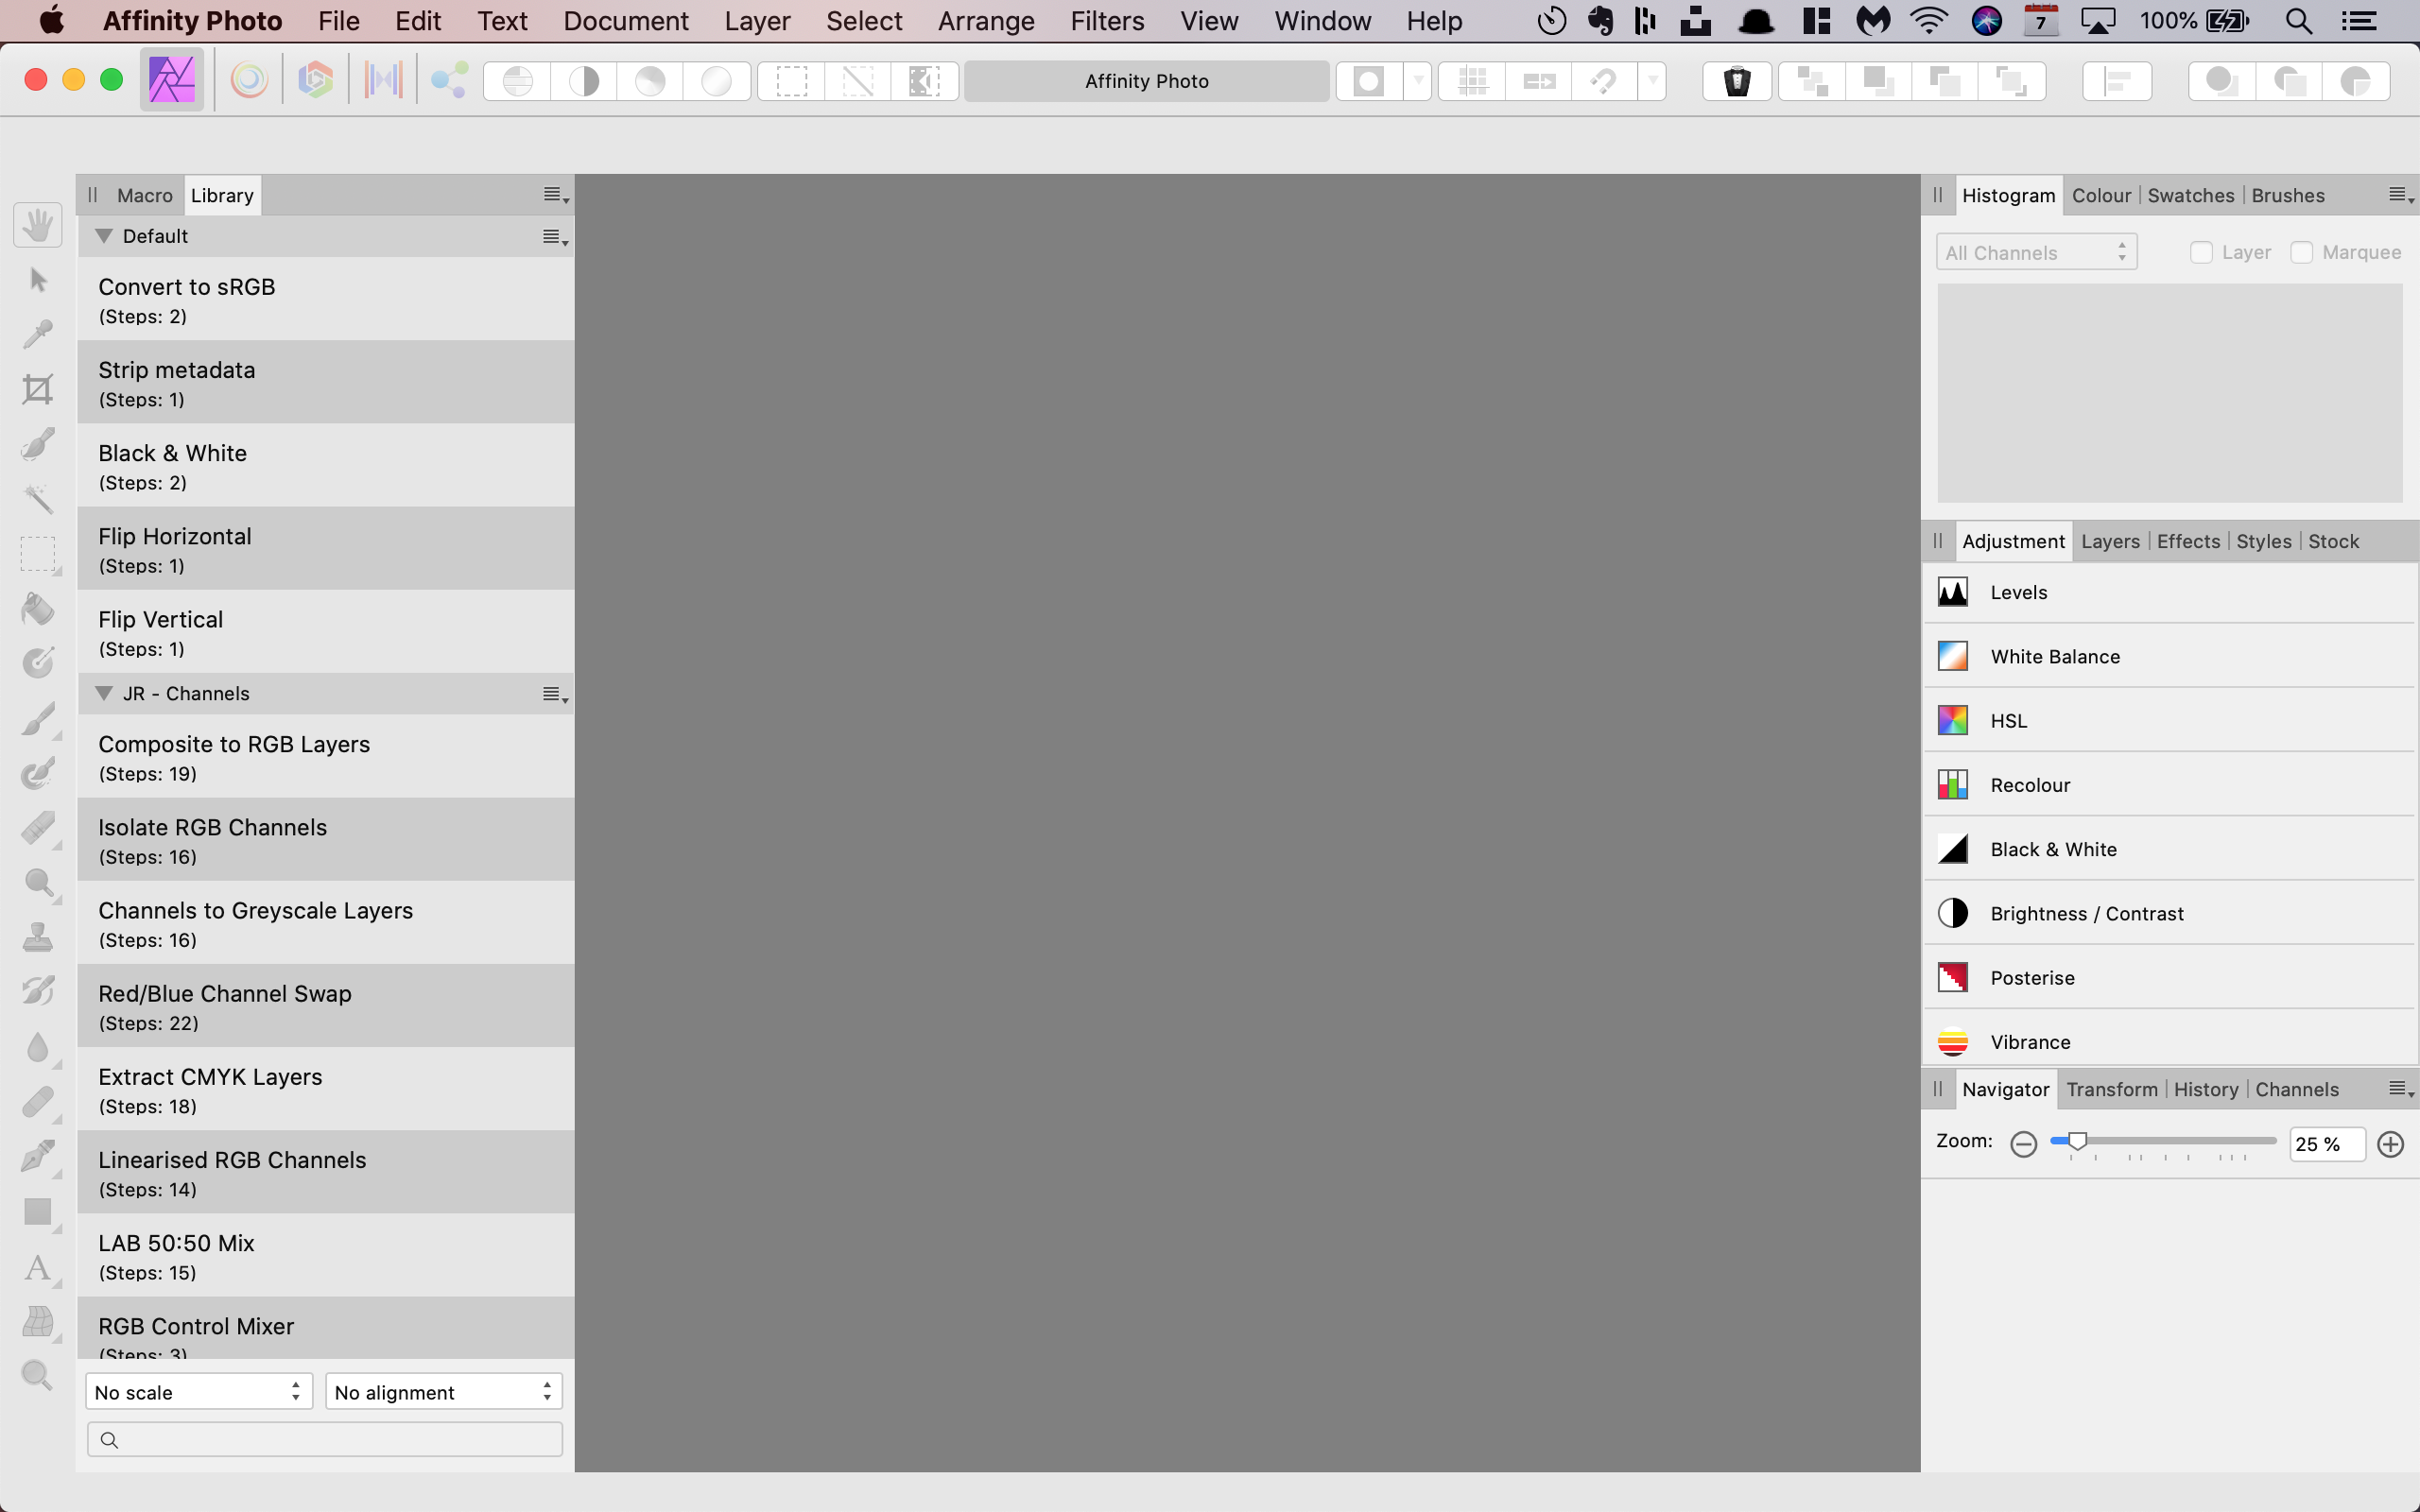Collapse the JR - Channels macro category

pos(104,693)
